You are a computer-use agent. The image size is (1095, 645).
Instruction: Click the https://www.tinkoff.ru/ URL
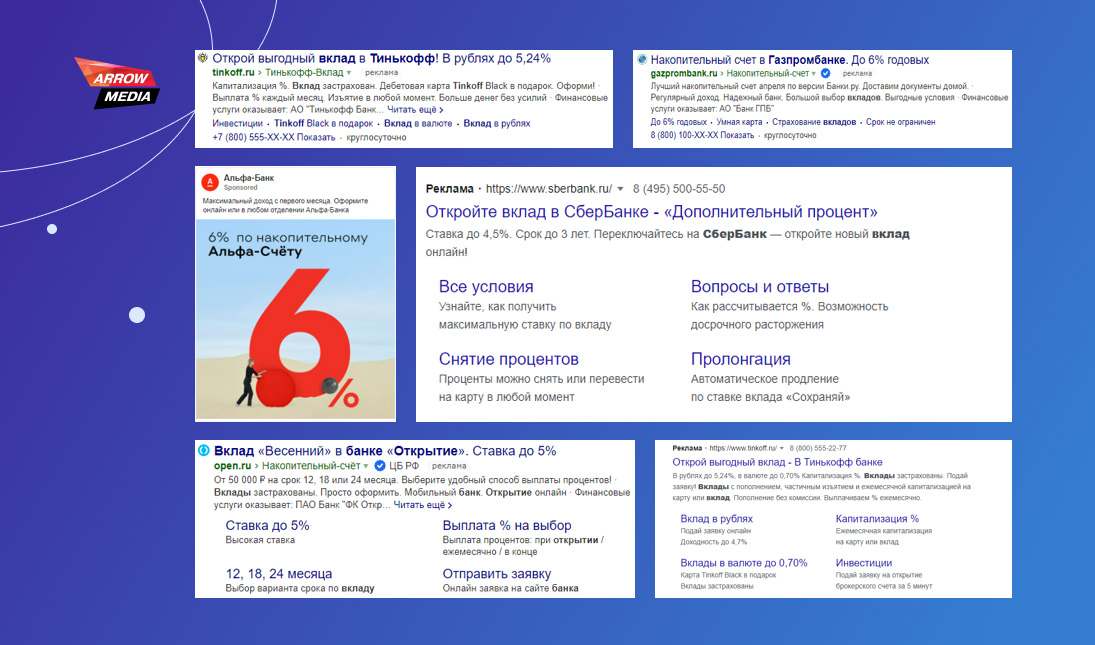[742, 448]
